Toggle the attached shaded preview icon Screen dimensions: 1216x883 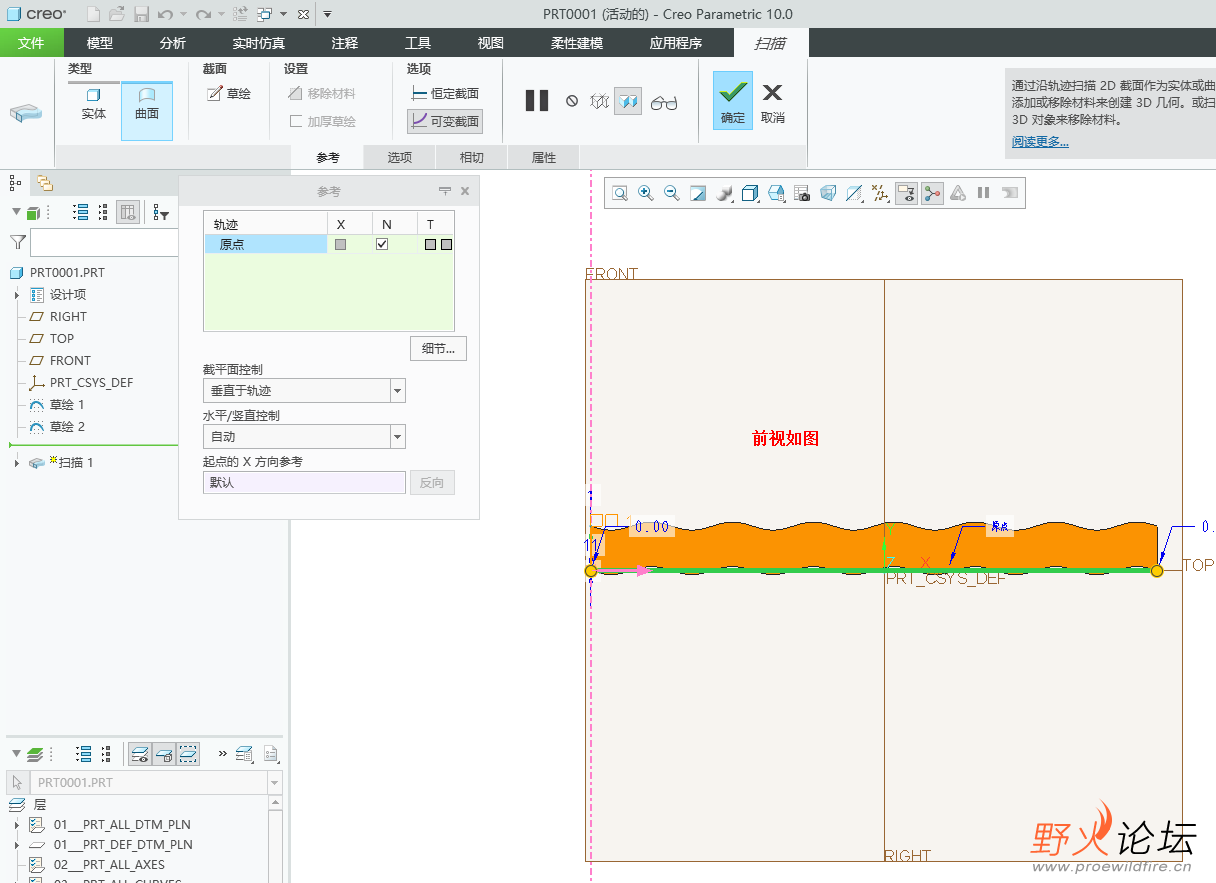[x=628, y=101]
